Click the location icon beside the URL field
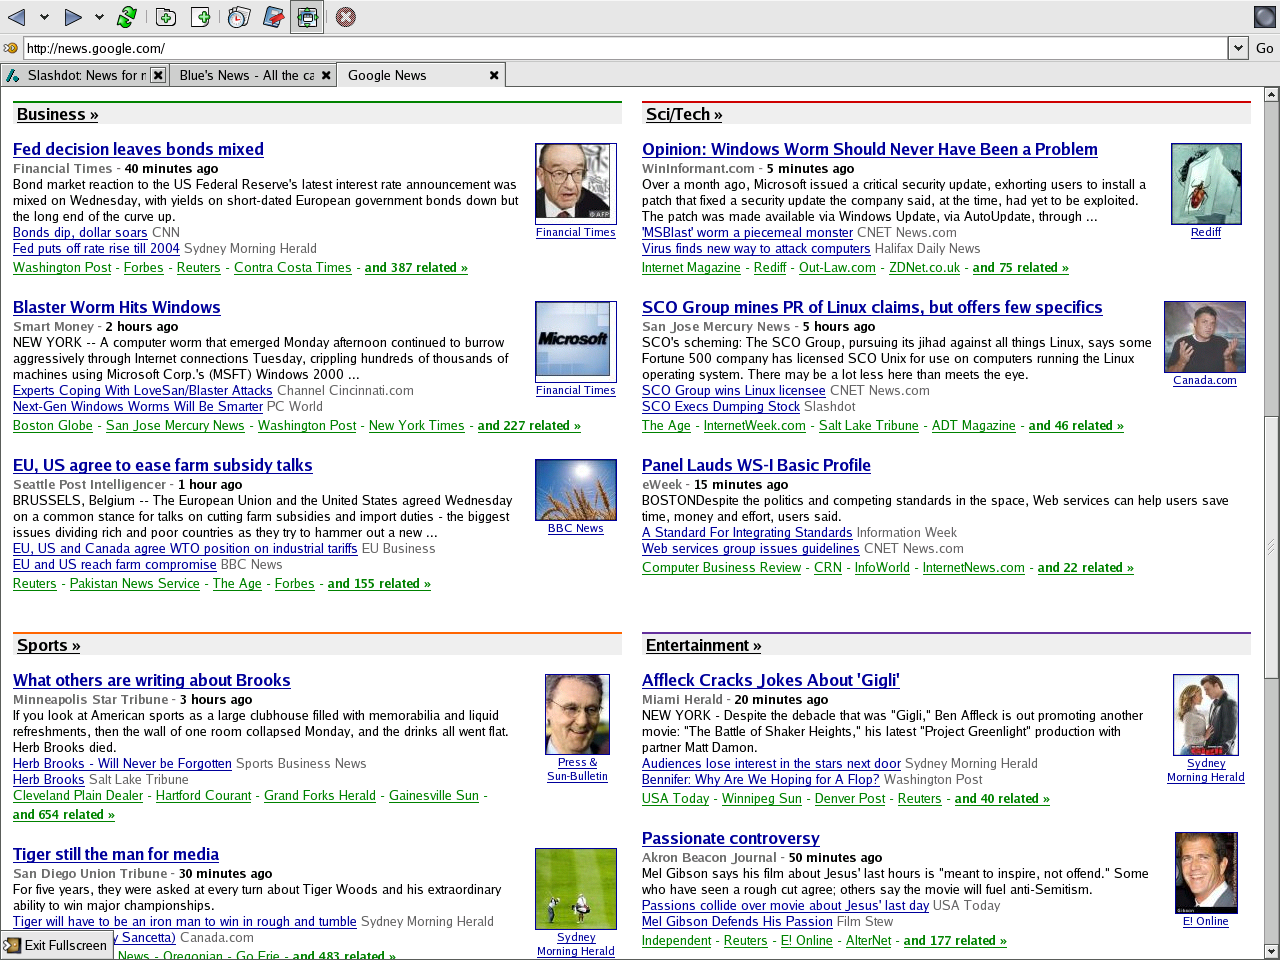The width and height of the screenshot is (1280, 960). tap(11, 48)
